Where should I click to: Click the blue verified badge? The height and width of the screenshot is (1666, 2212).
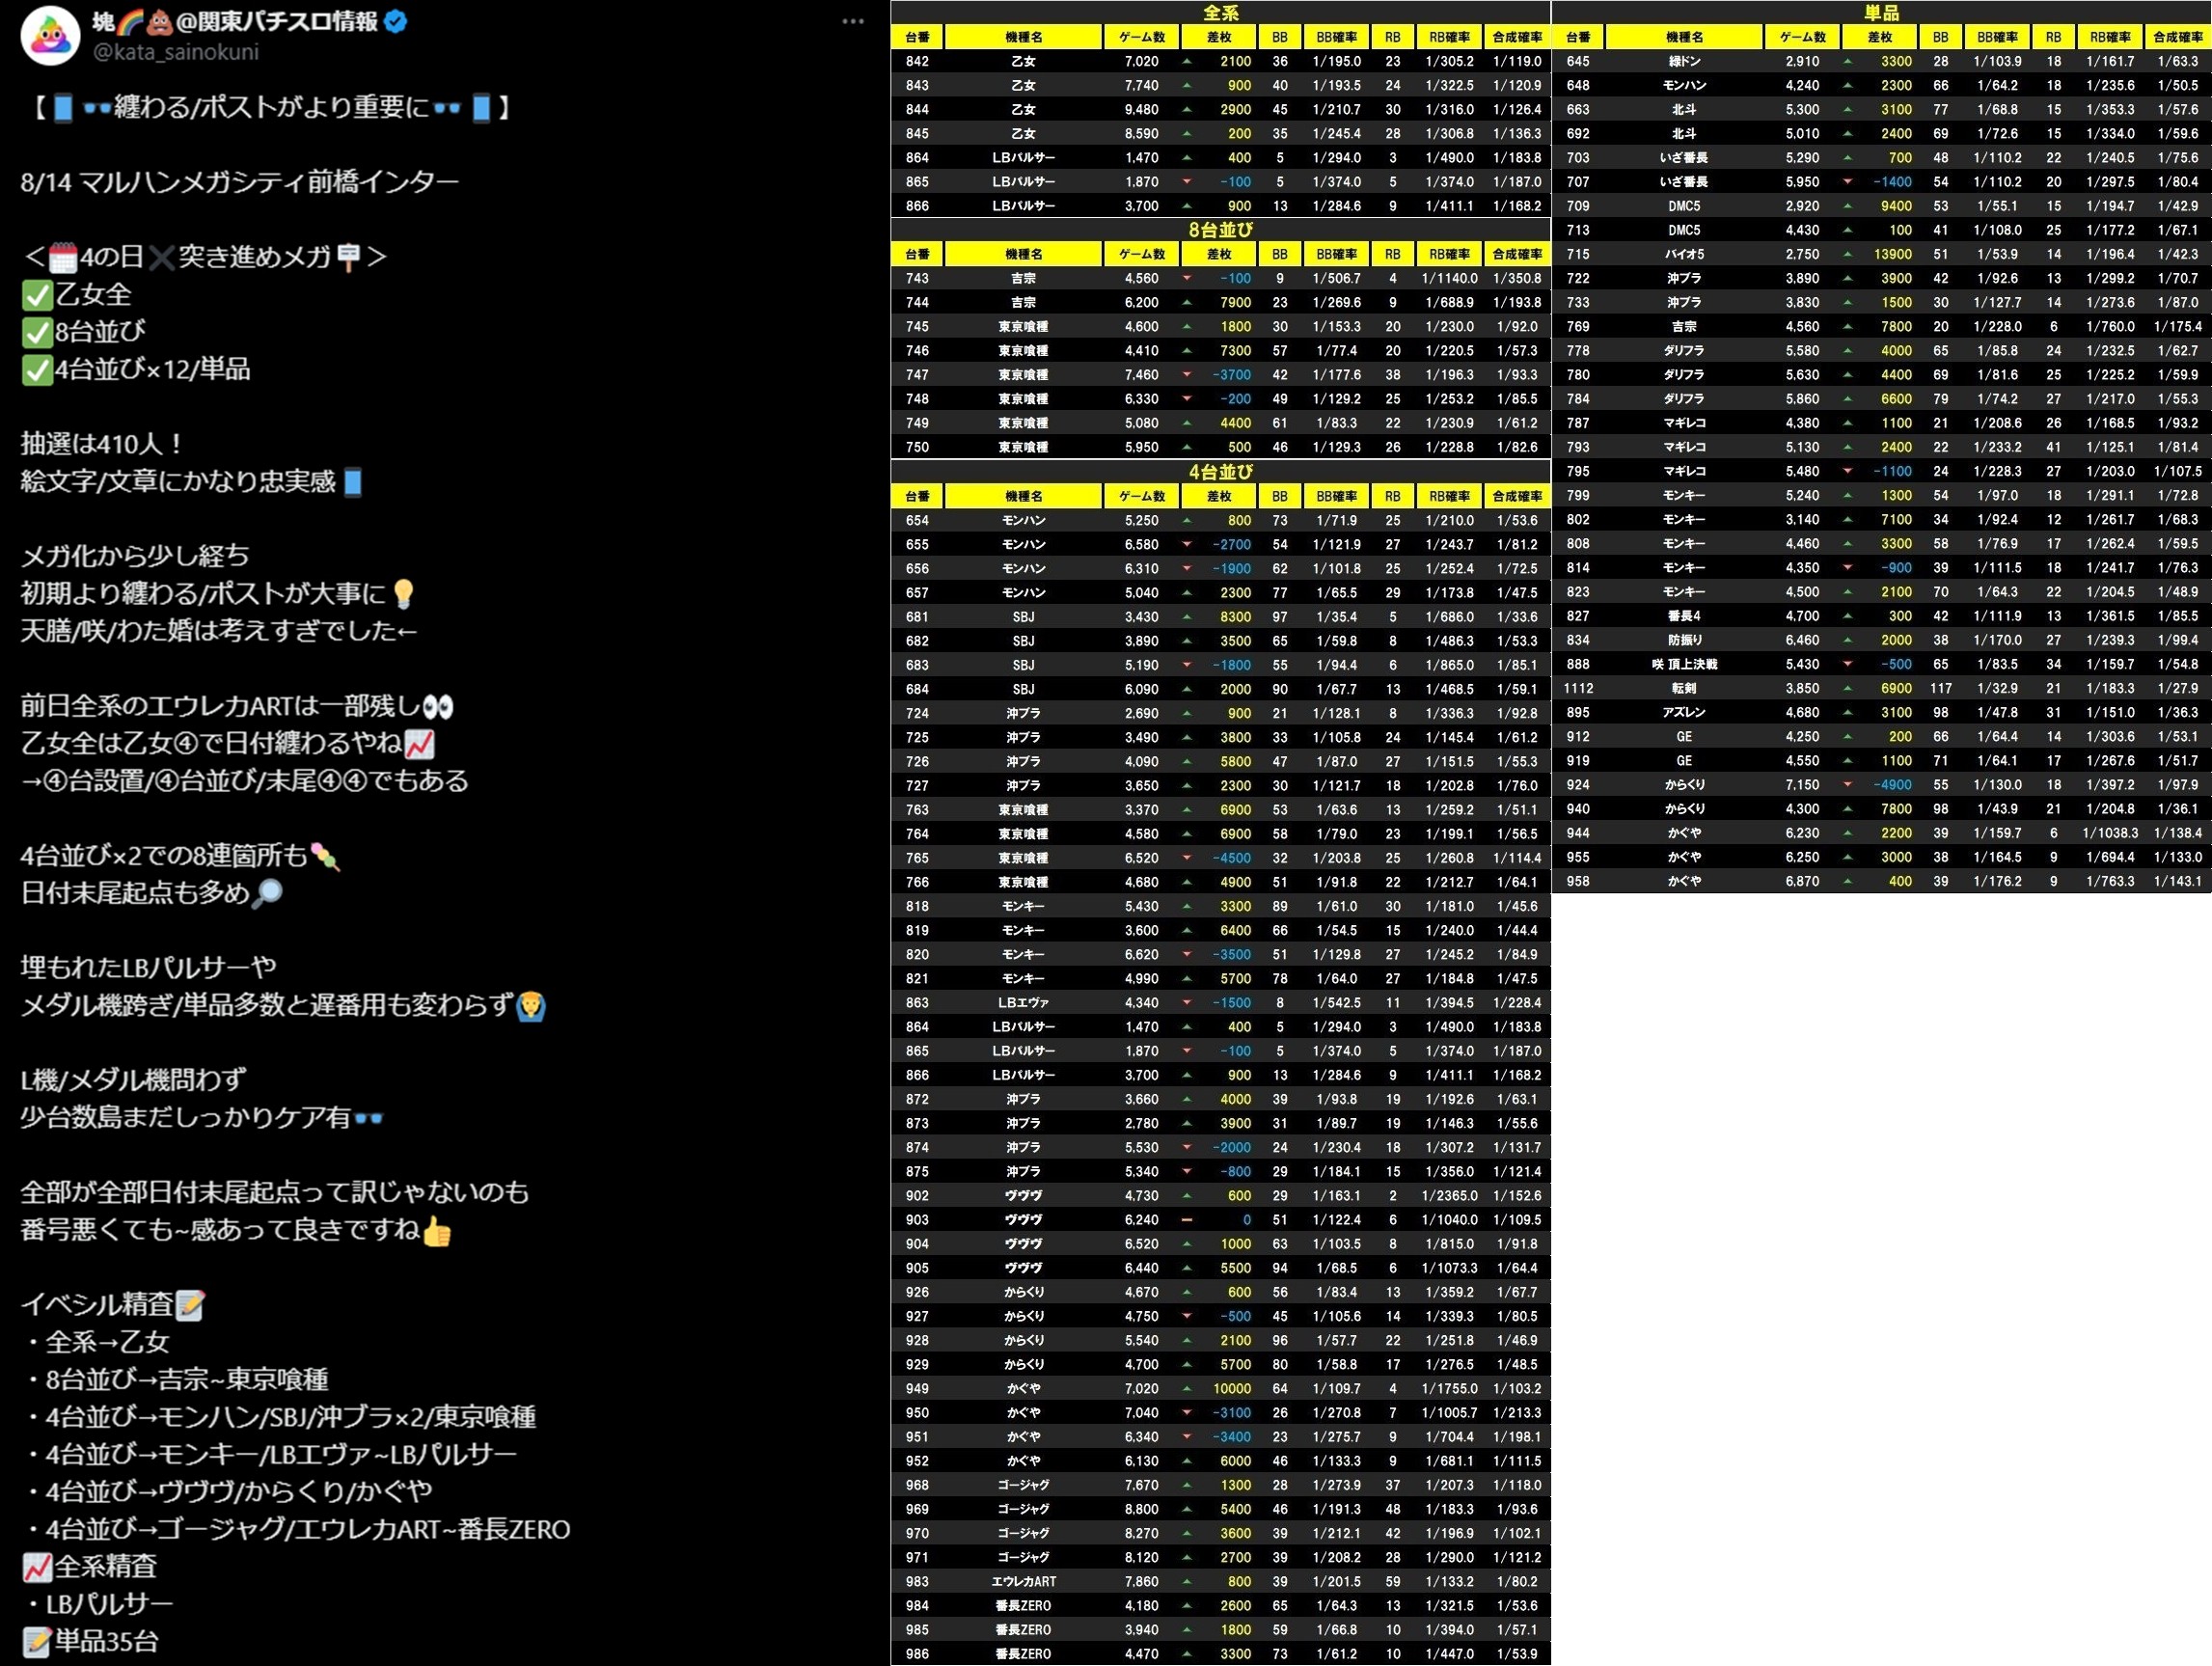click(396, 21)
